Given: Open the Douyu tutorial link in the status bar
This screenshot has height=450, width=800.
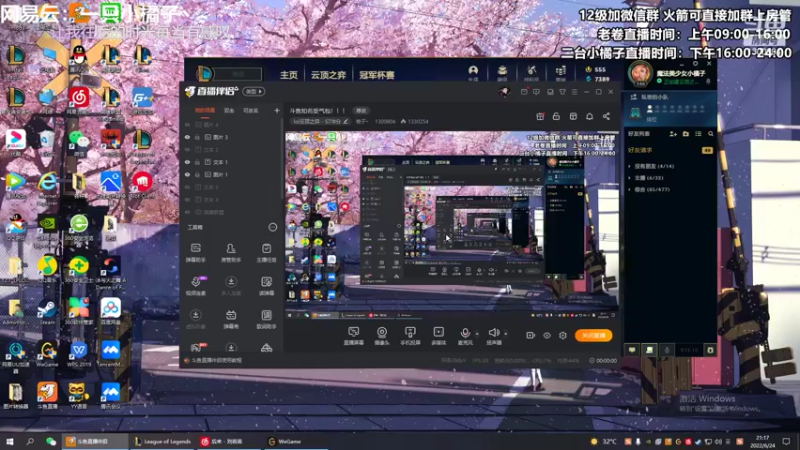Looking at the screenshot, I should tap(216, 360).
